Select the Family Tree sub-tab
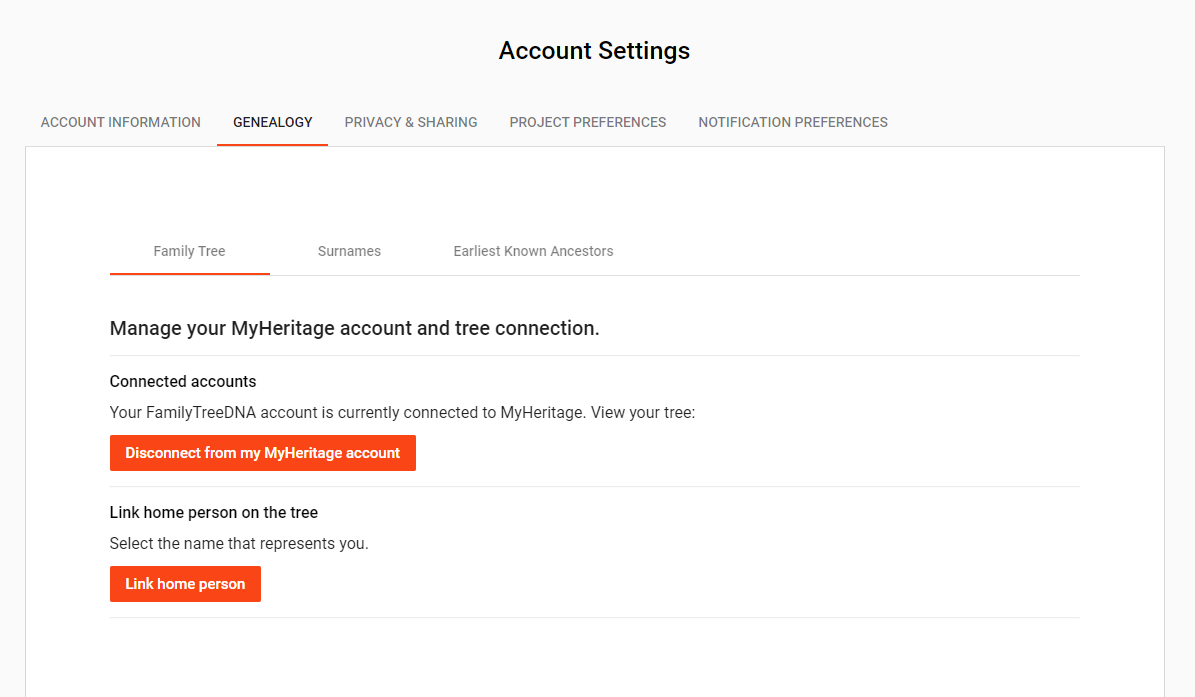Screen dimensions: 1195x697 click(x=190, y=251)
